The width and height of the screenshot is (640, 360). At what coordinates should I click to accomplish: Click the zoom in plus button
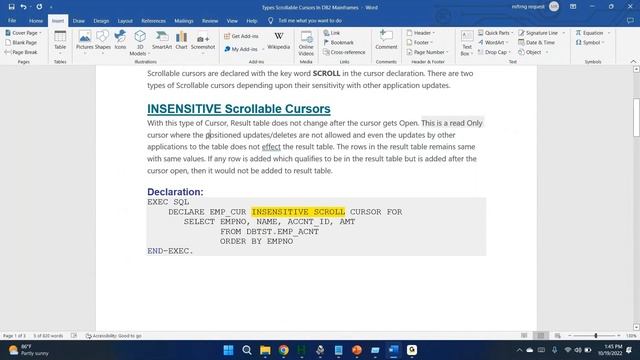(x=619, y=336)
